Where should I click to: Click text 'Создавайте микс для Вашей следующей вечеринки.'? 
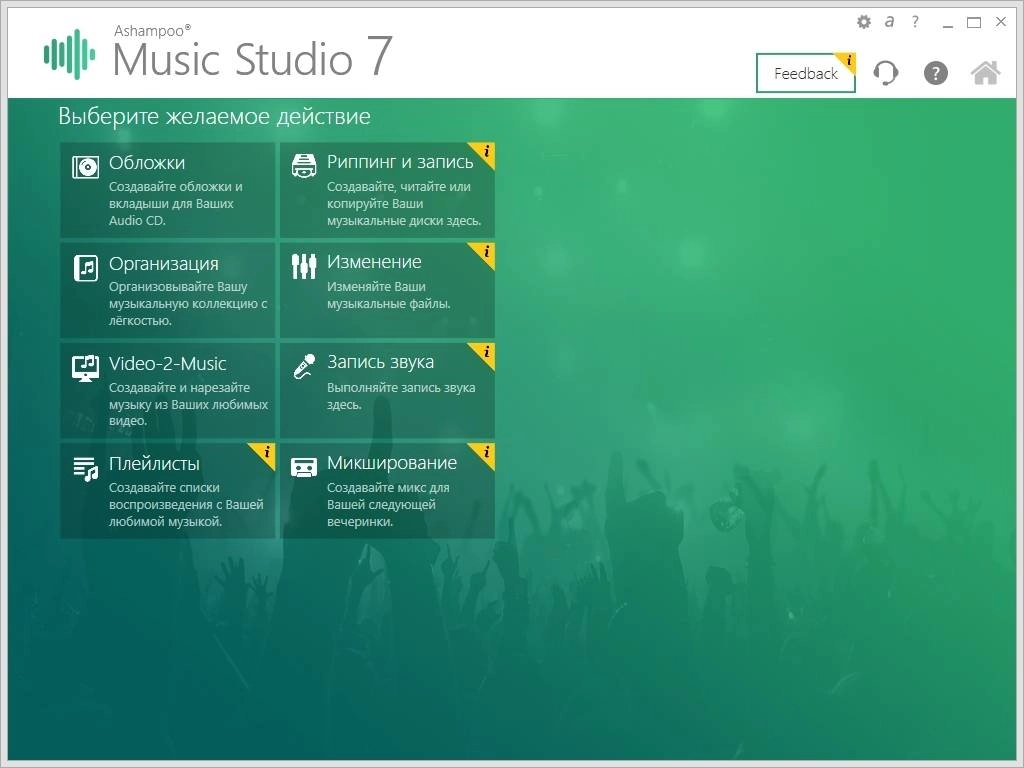click(x=388, y=505)
